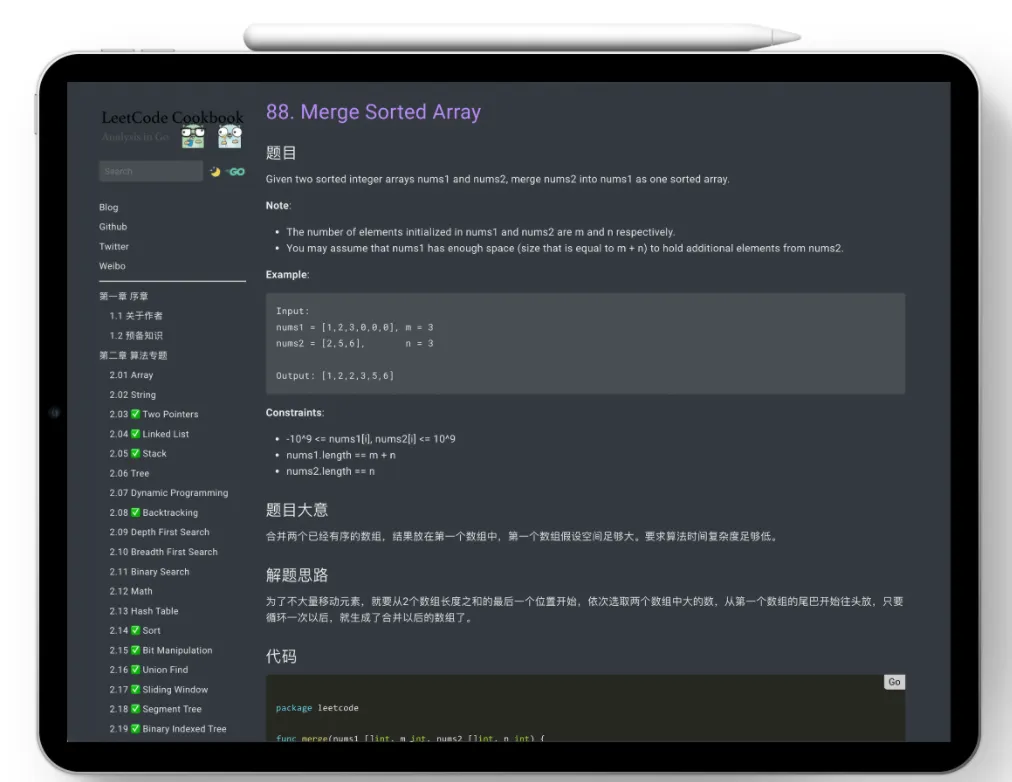Click the gopher with glasses mascot image
This screenshot has height=782, width=1012.
tap(193, 137)
